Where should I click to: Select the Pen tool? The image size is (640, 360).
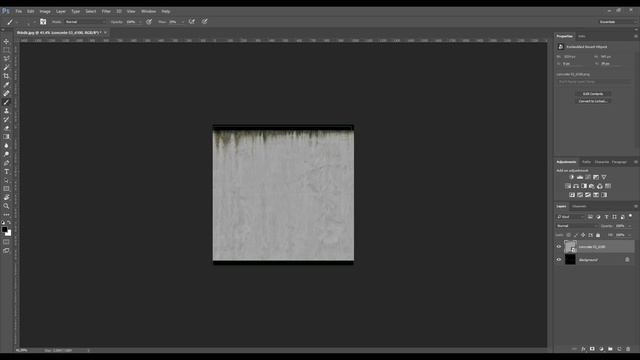tap(6, 163)
